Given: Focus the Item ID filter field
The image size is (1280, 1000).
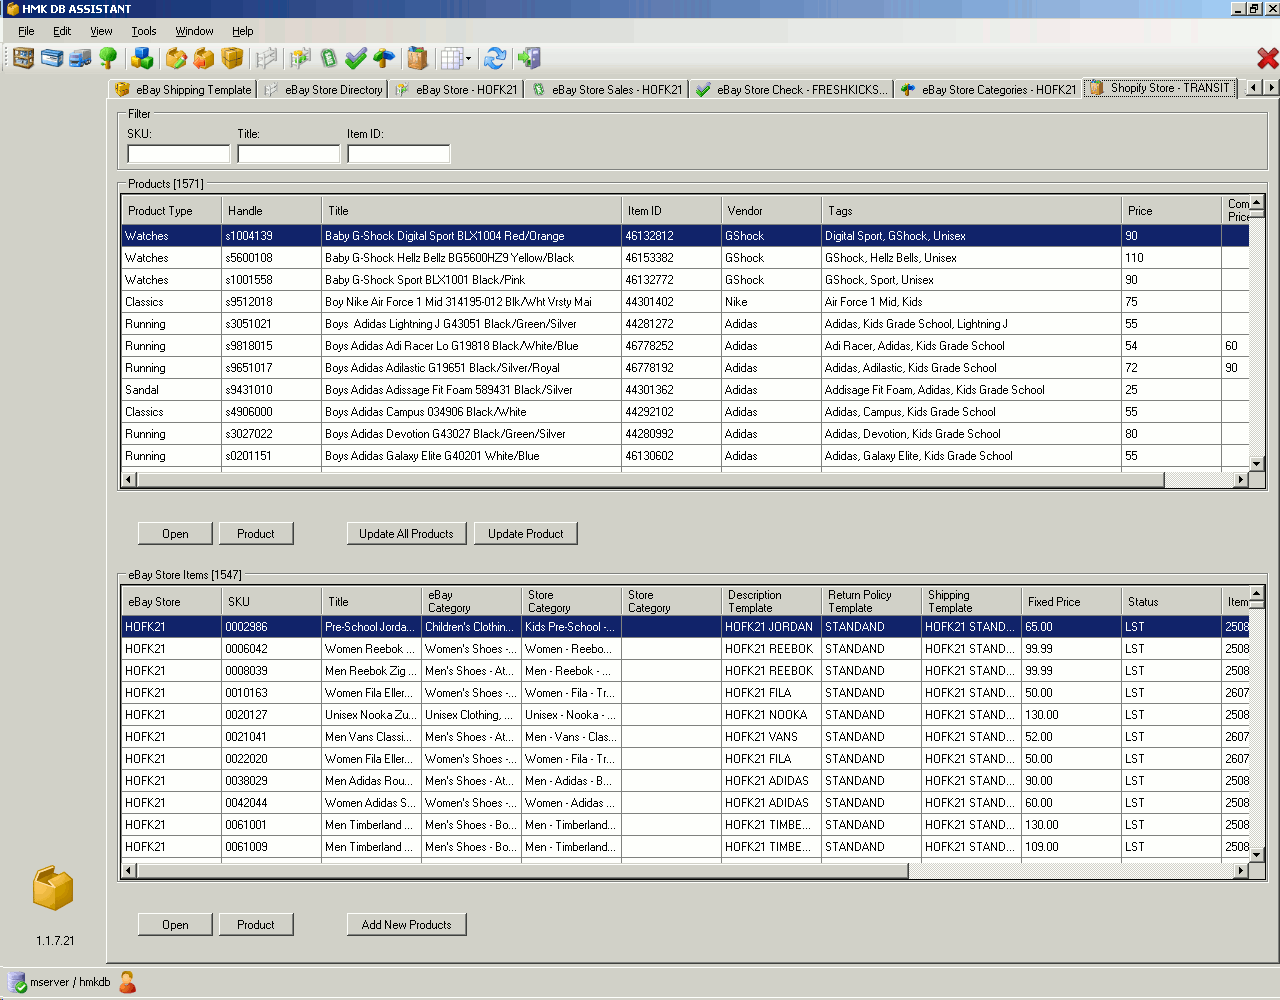Looking at the screenshot, I should tap(399, 154).
